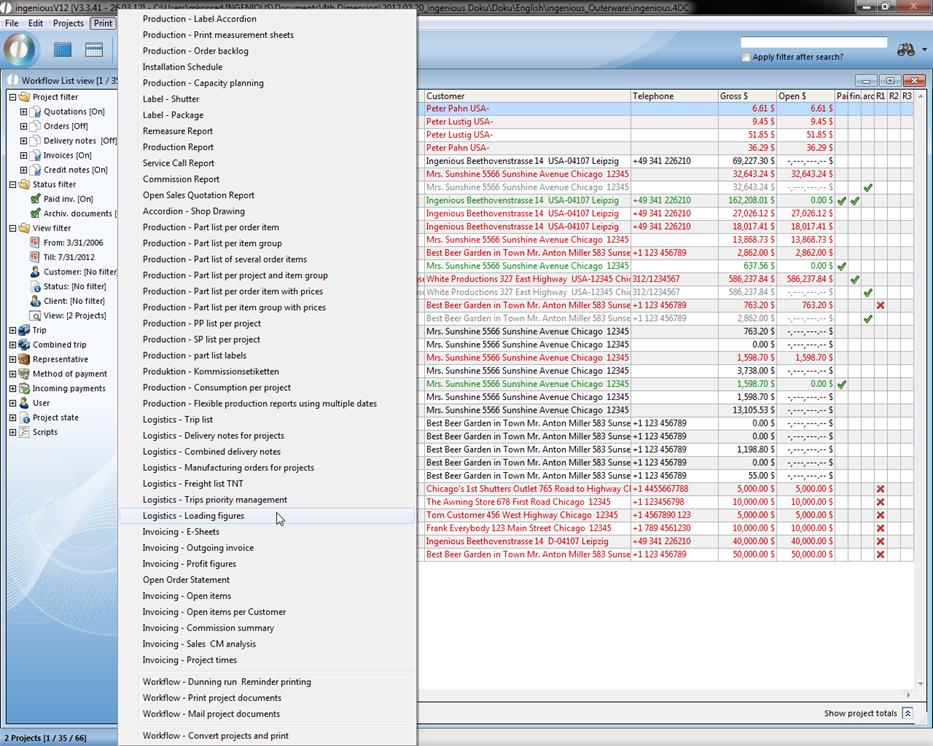Toggle the Archiv. documents filter checkmark

[36, 213]
